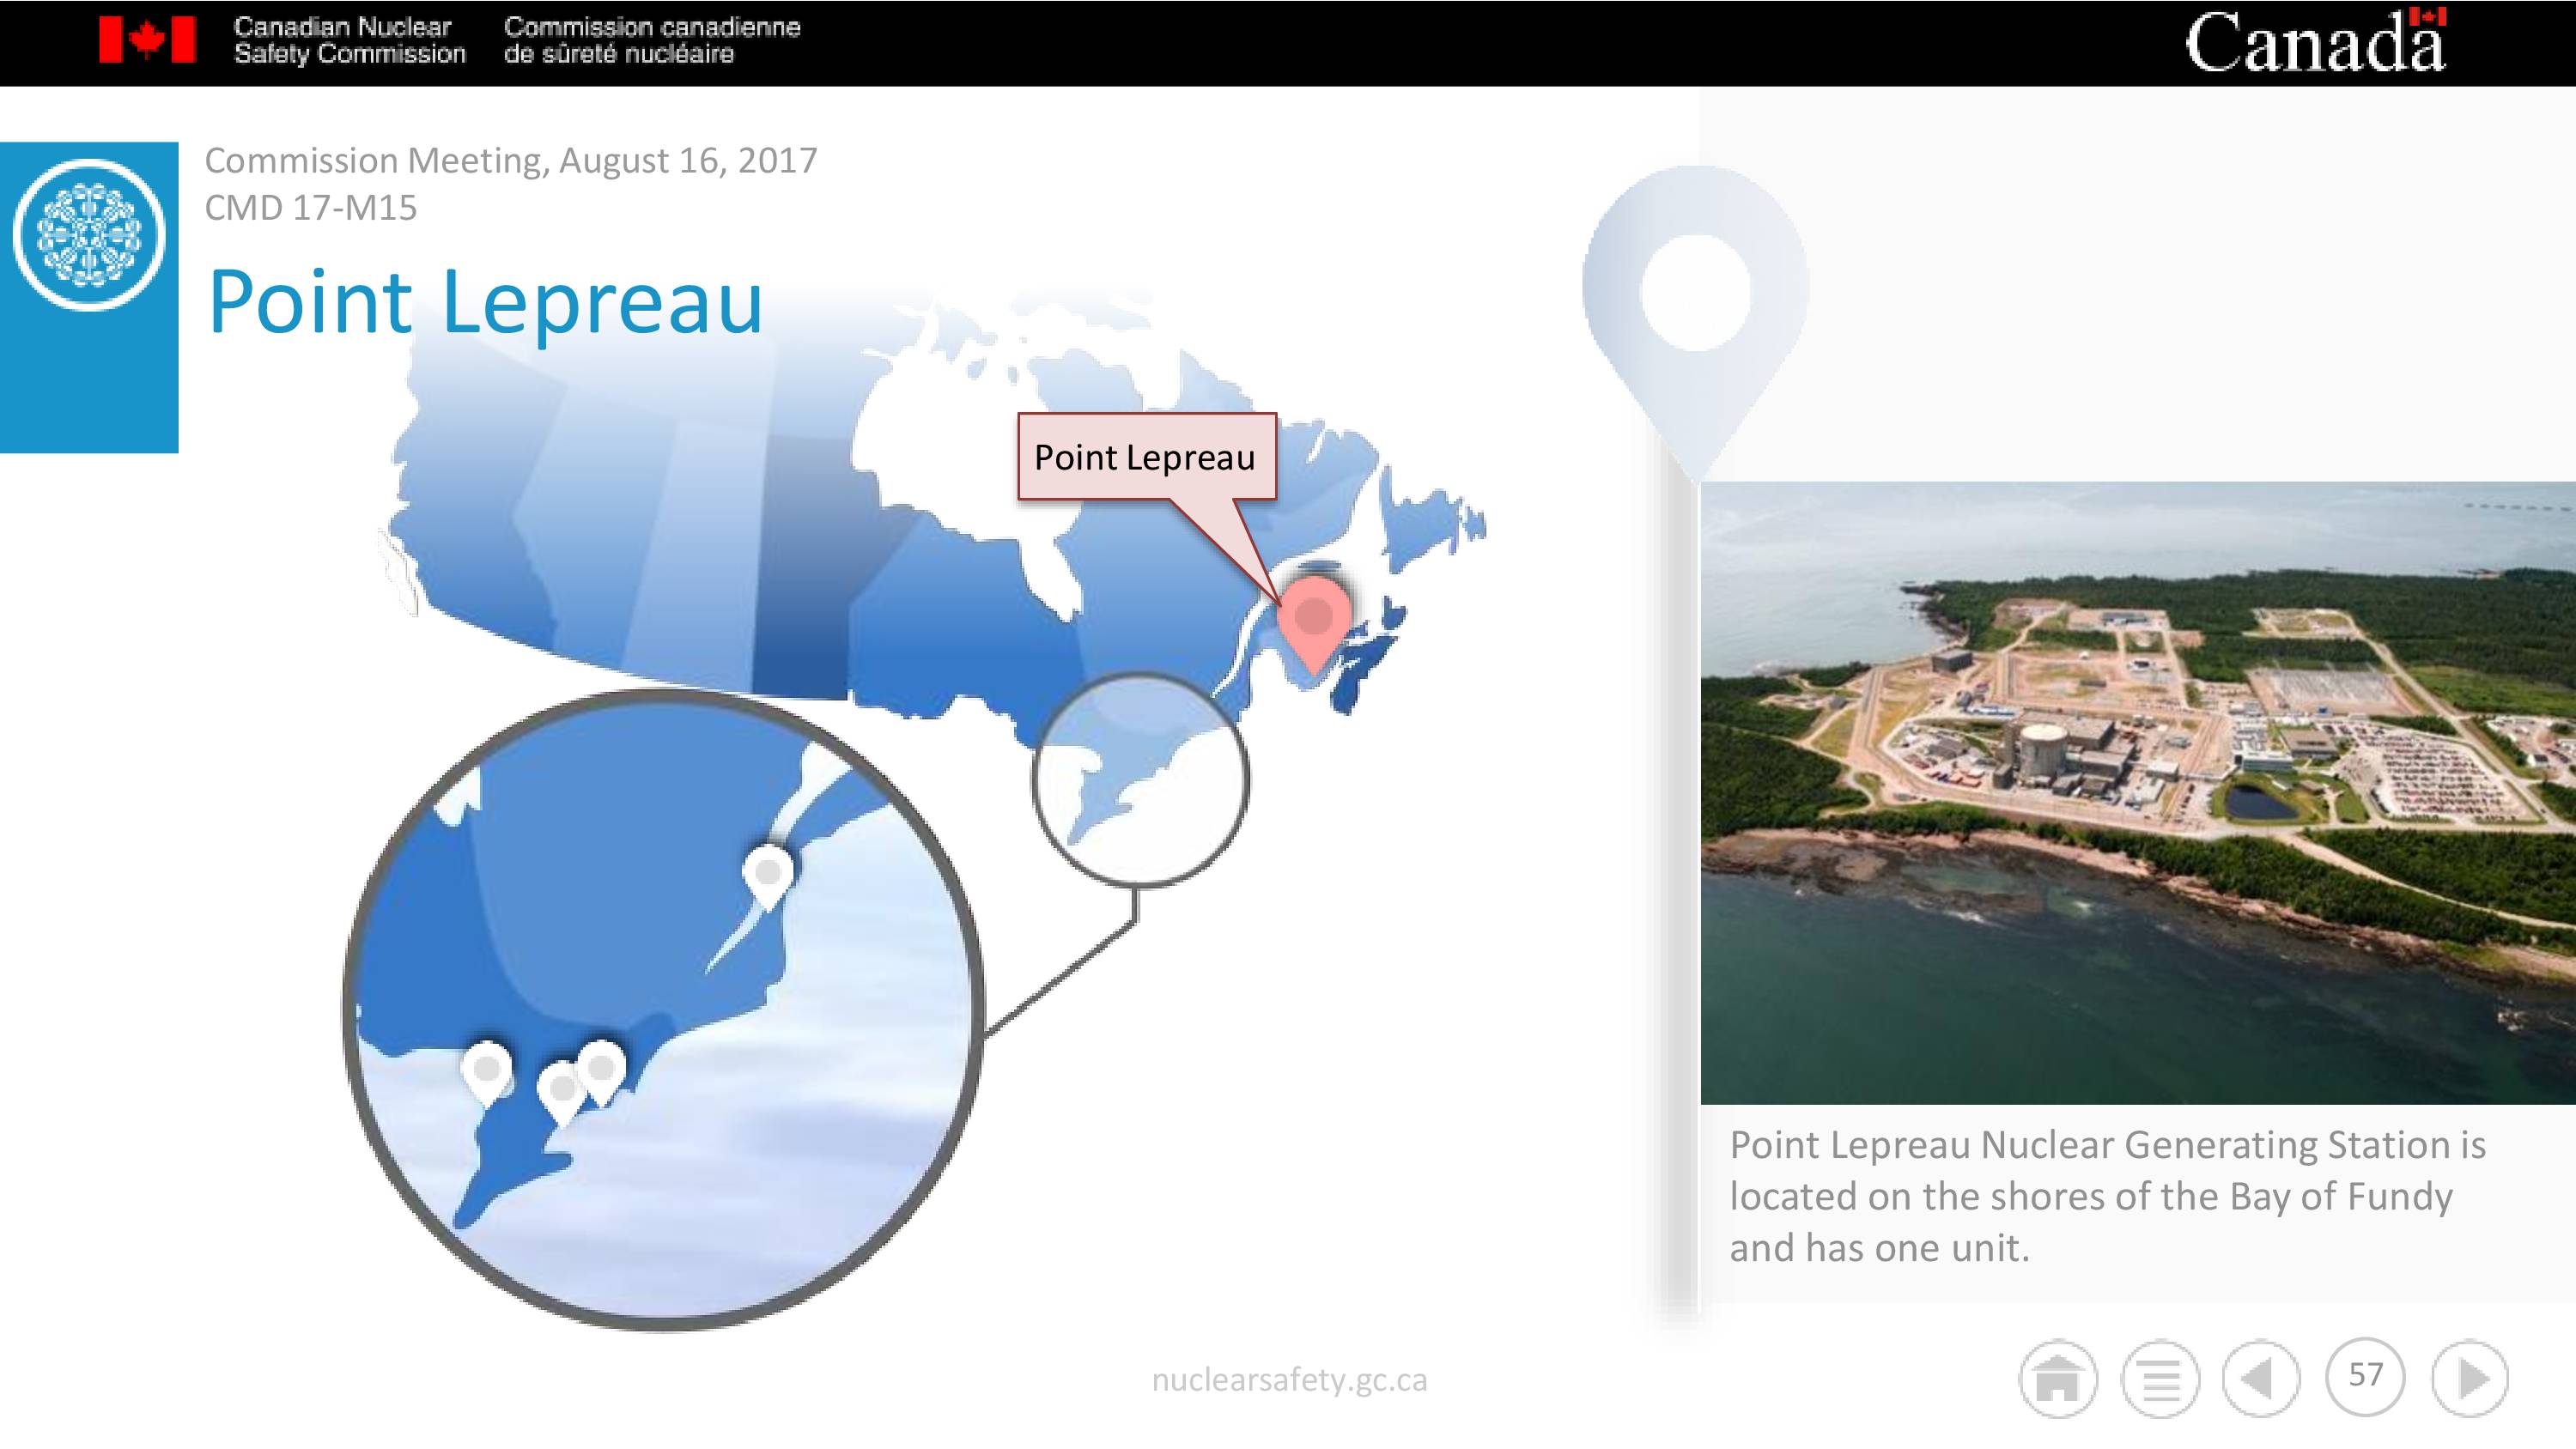Image resolution: width=2576 pixels, height=1449 pixels.
Task: Click 'Commission canadienne de sûreté nucléaire' text
Action: pos(652,40)
